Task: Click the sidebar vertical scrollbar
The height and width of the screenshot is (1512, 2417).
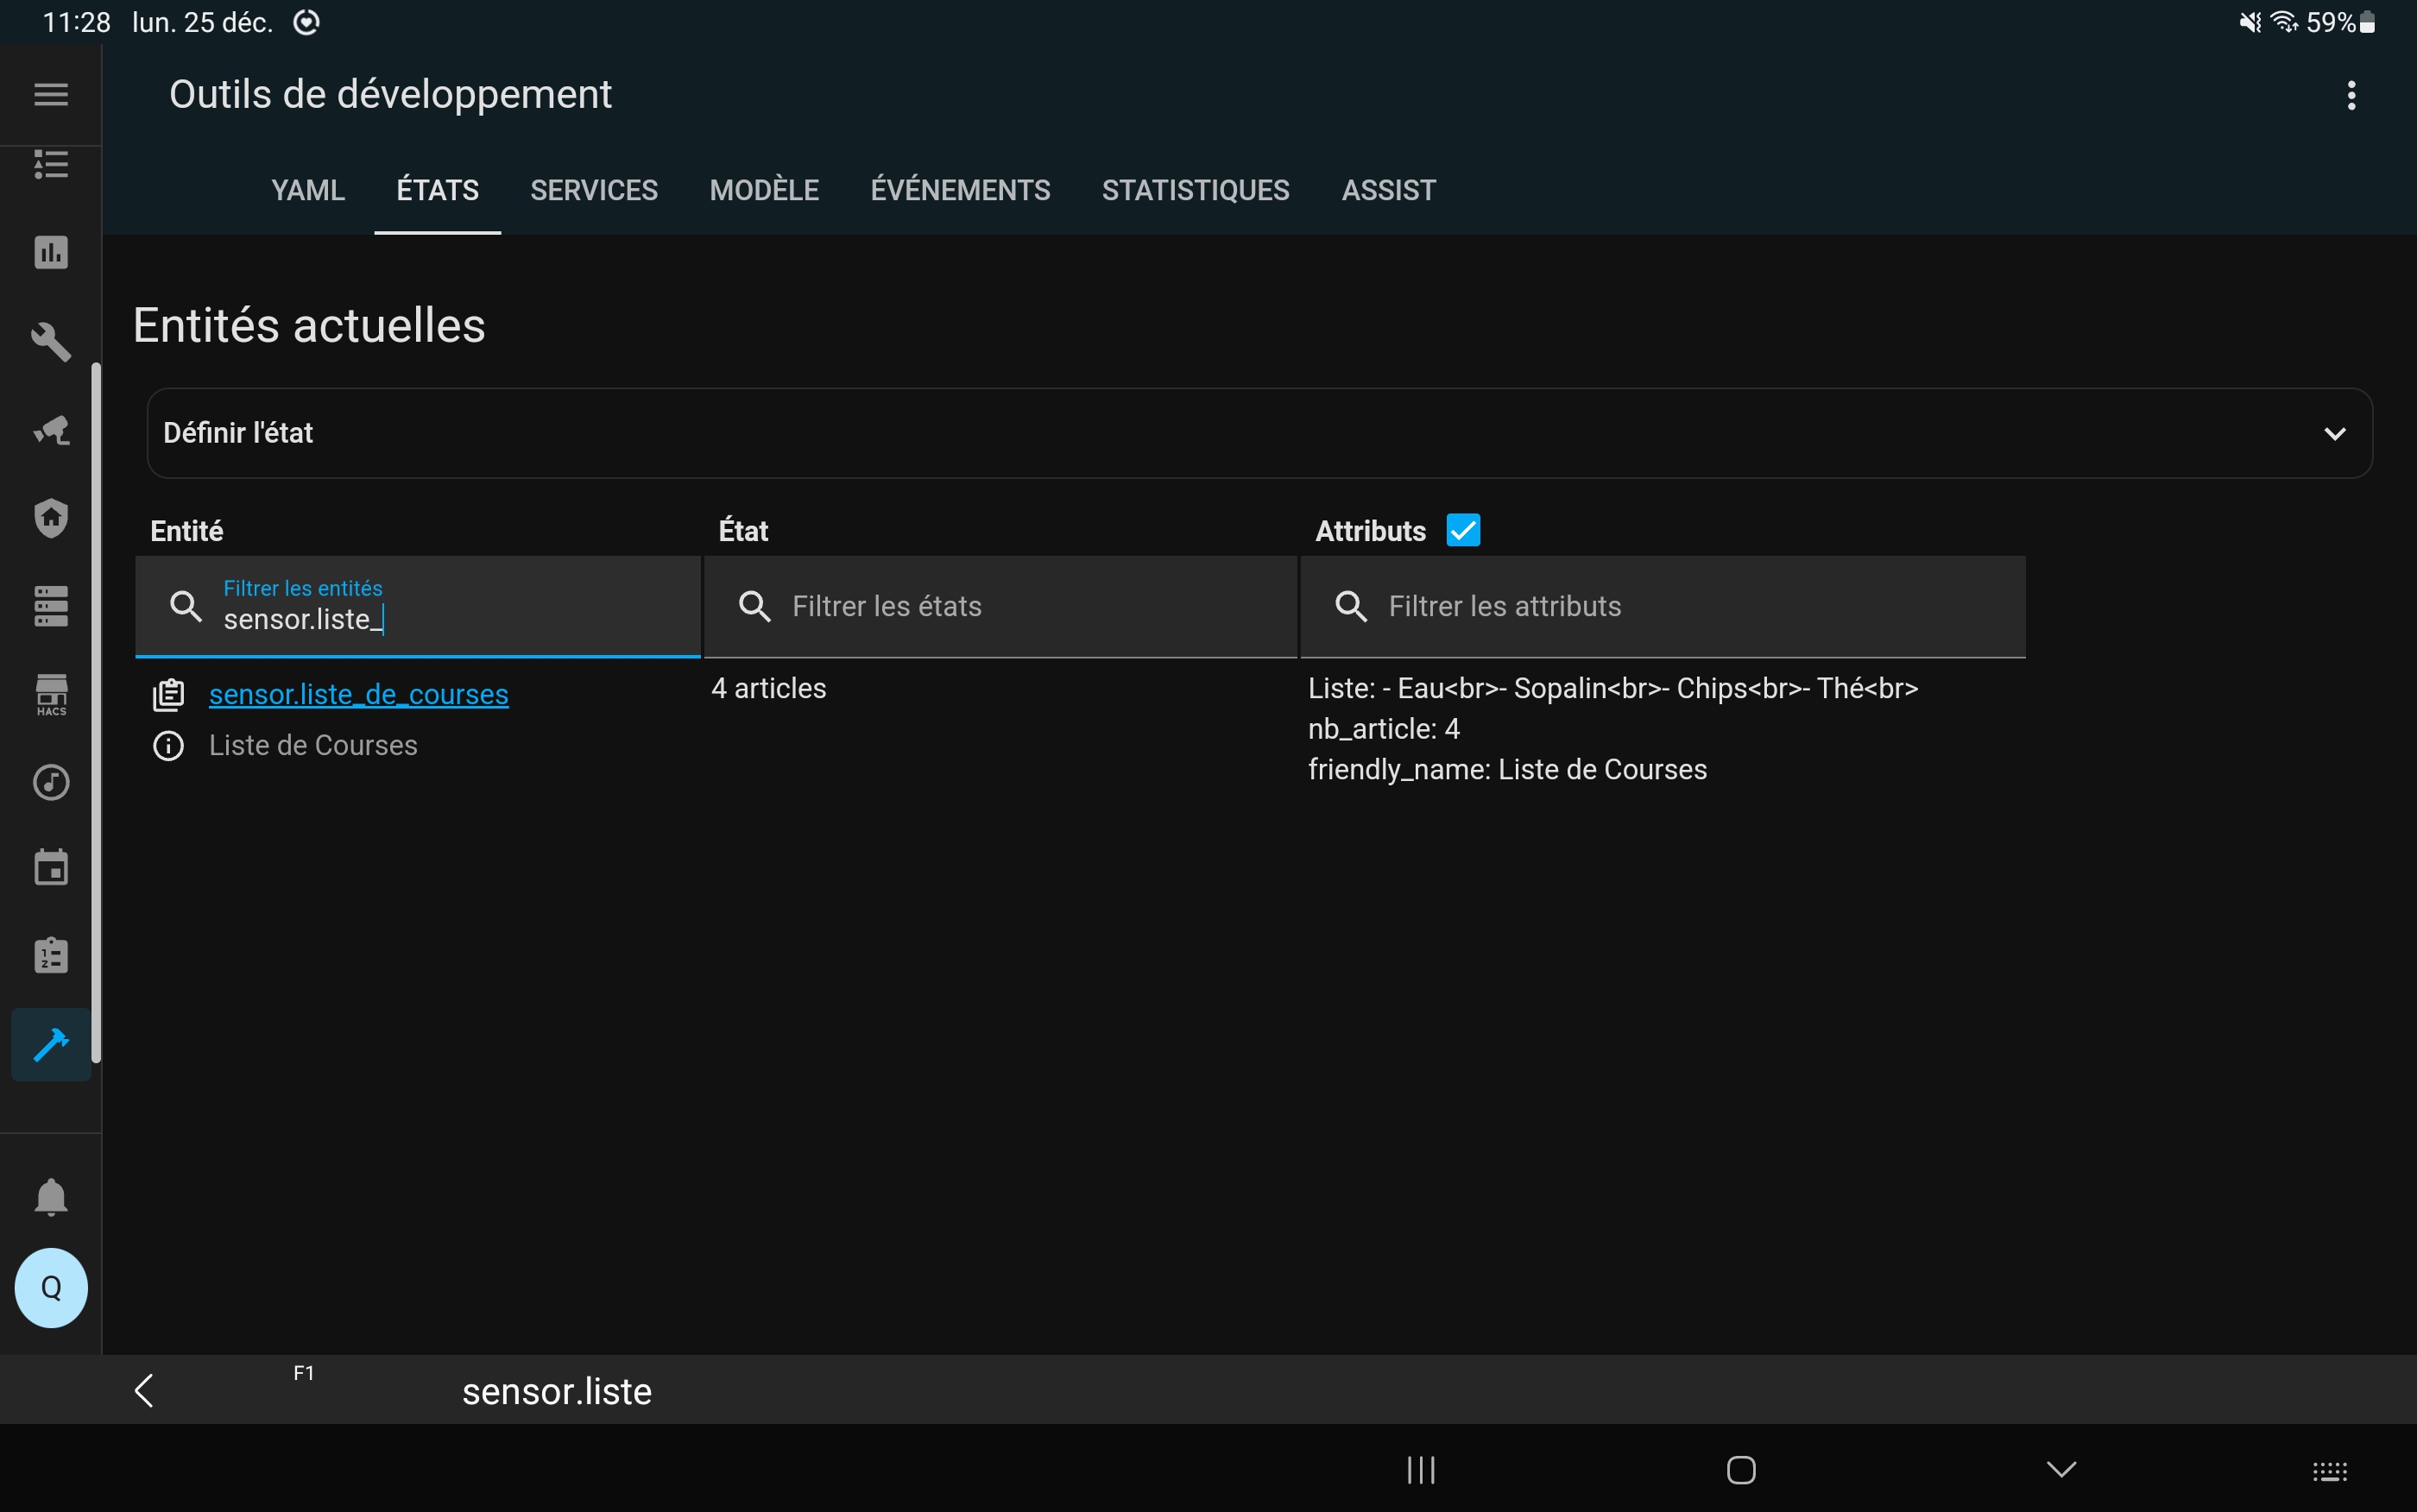Action: click(96, 712)
